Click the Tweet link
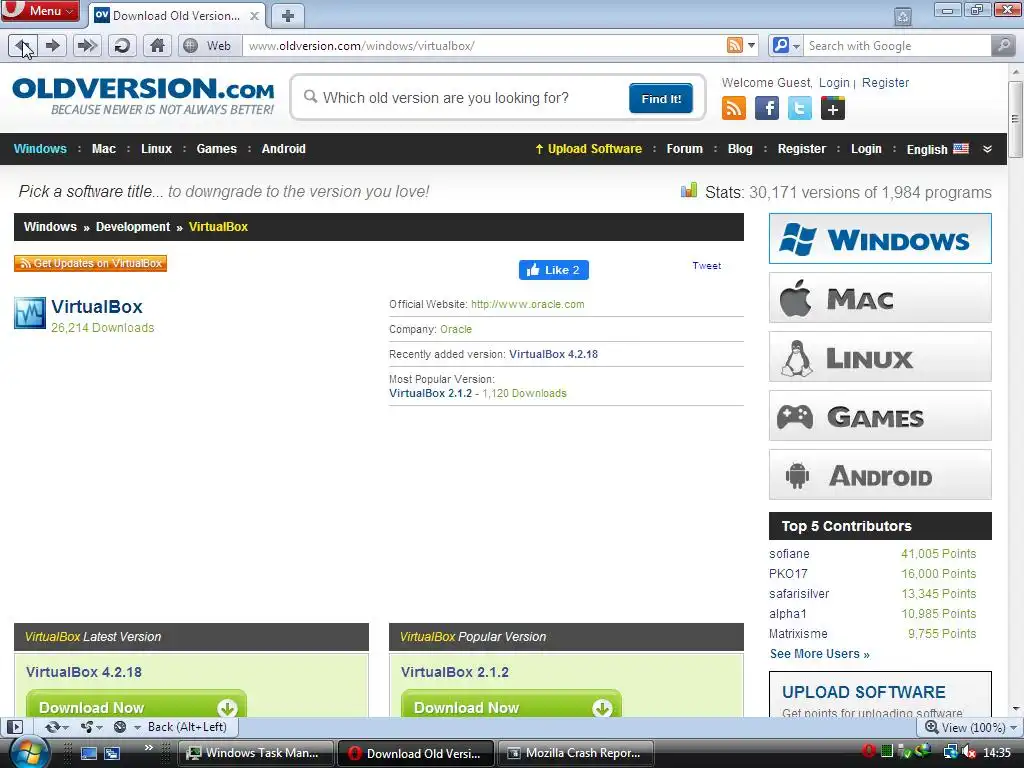This screenshot has width=1024, height=768. 707,266
